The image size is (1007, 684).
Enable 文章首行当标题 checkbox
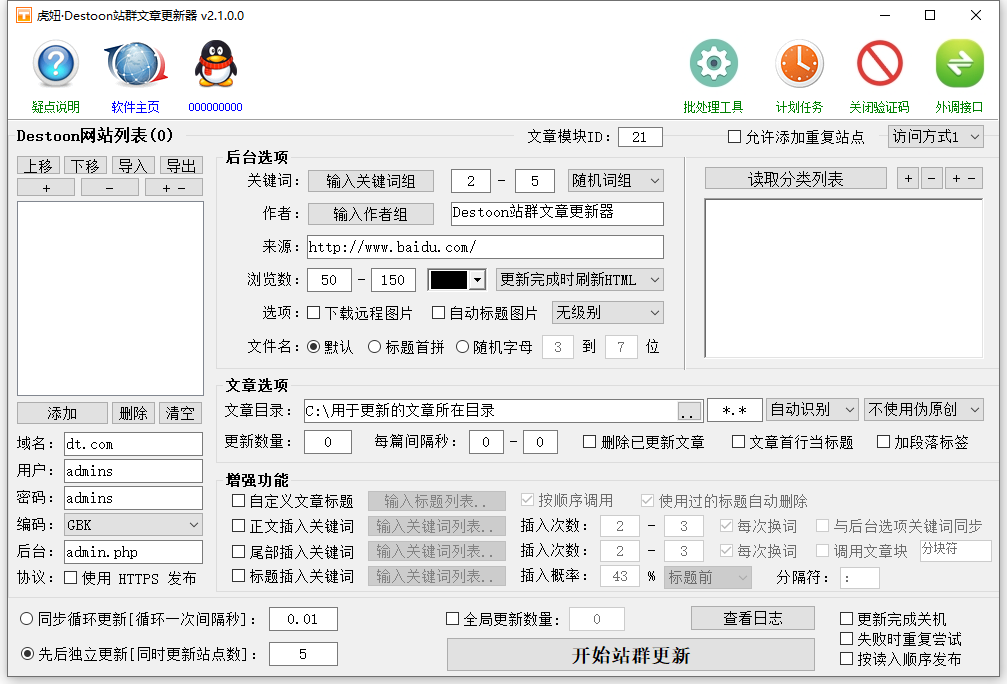coord(738,442)
